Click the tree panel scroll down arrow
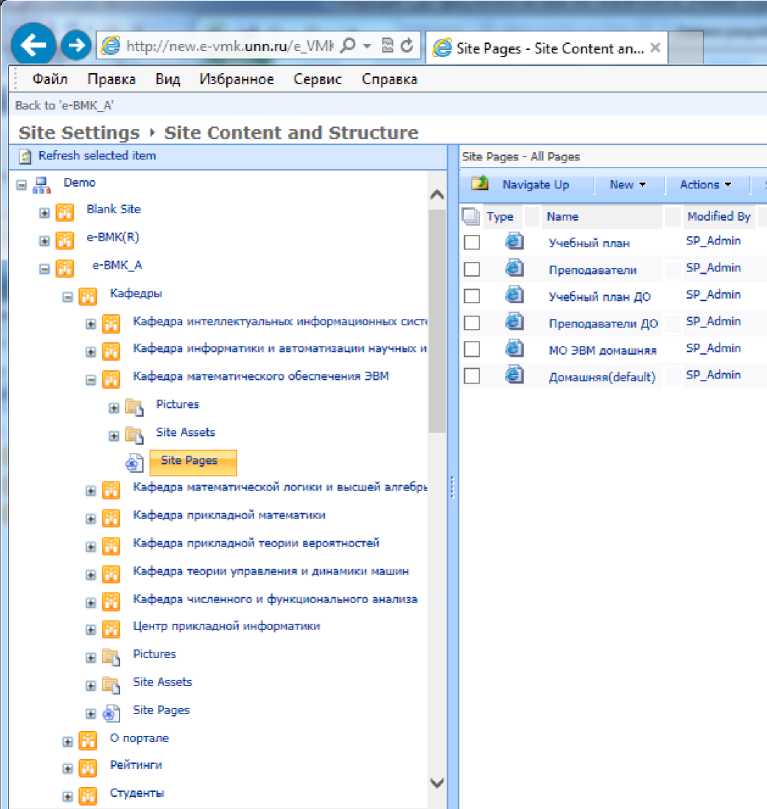Viewport: 767px width, 809px height. pyautogui.click(x=436, y=783)
